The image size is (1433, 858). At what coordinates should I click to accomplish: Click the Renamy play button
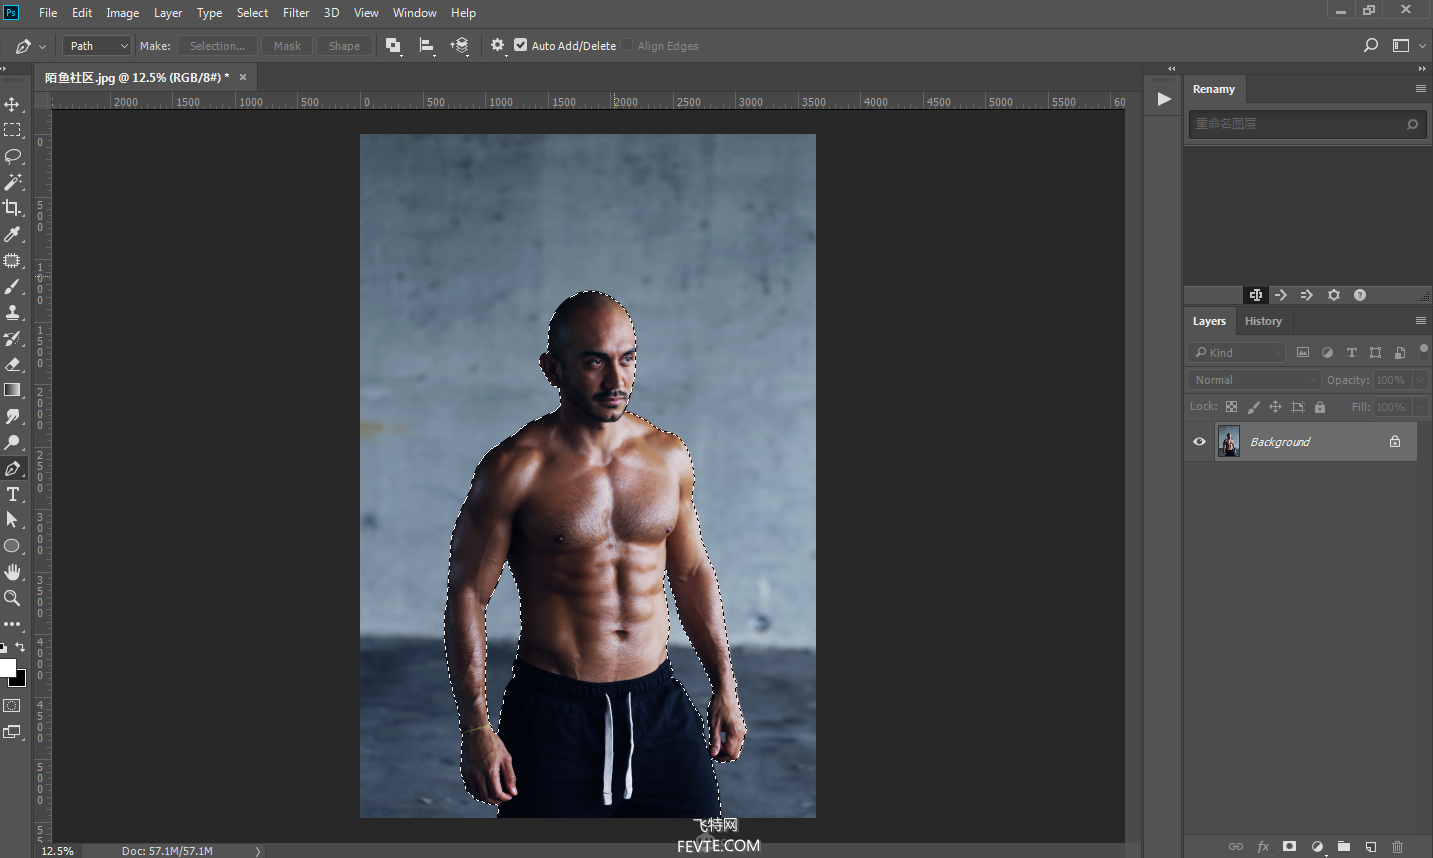(x=1163, y=99)
